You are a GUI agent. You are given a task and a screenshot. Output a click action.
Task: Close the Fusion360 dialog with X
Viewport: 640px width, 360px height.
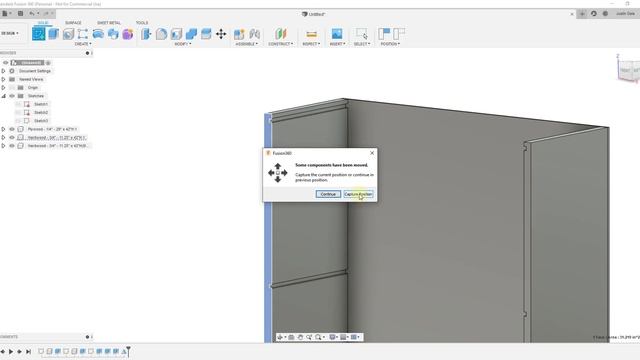(x=372, y=153)
